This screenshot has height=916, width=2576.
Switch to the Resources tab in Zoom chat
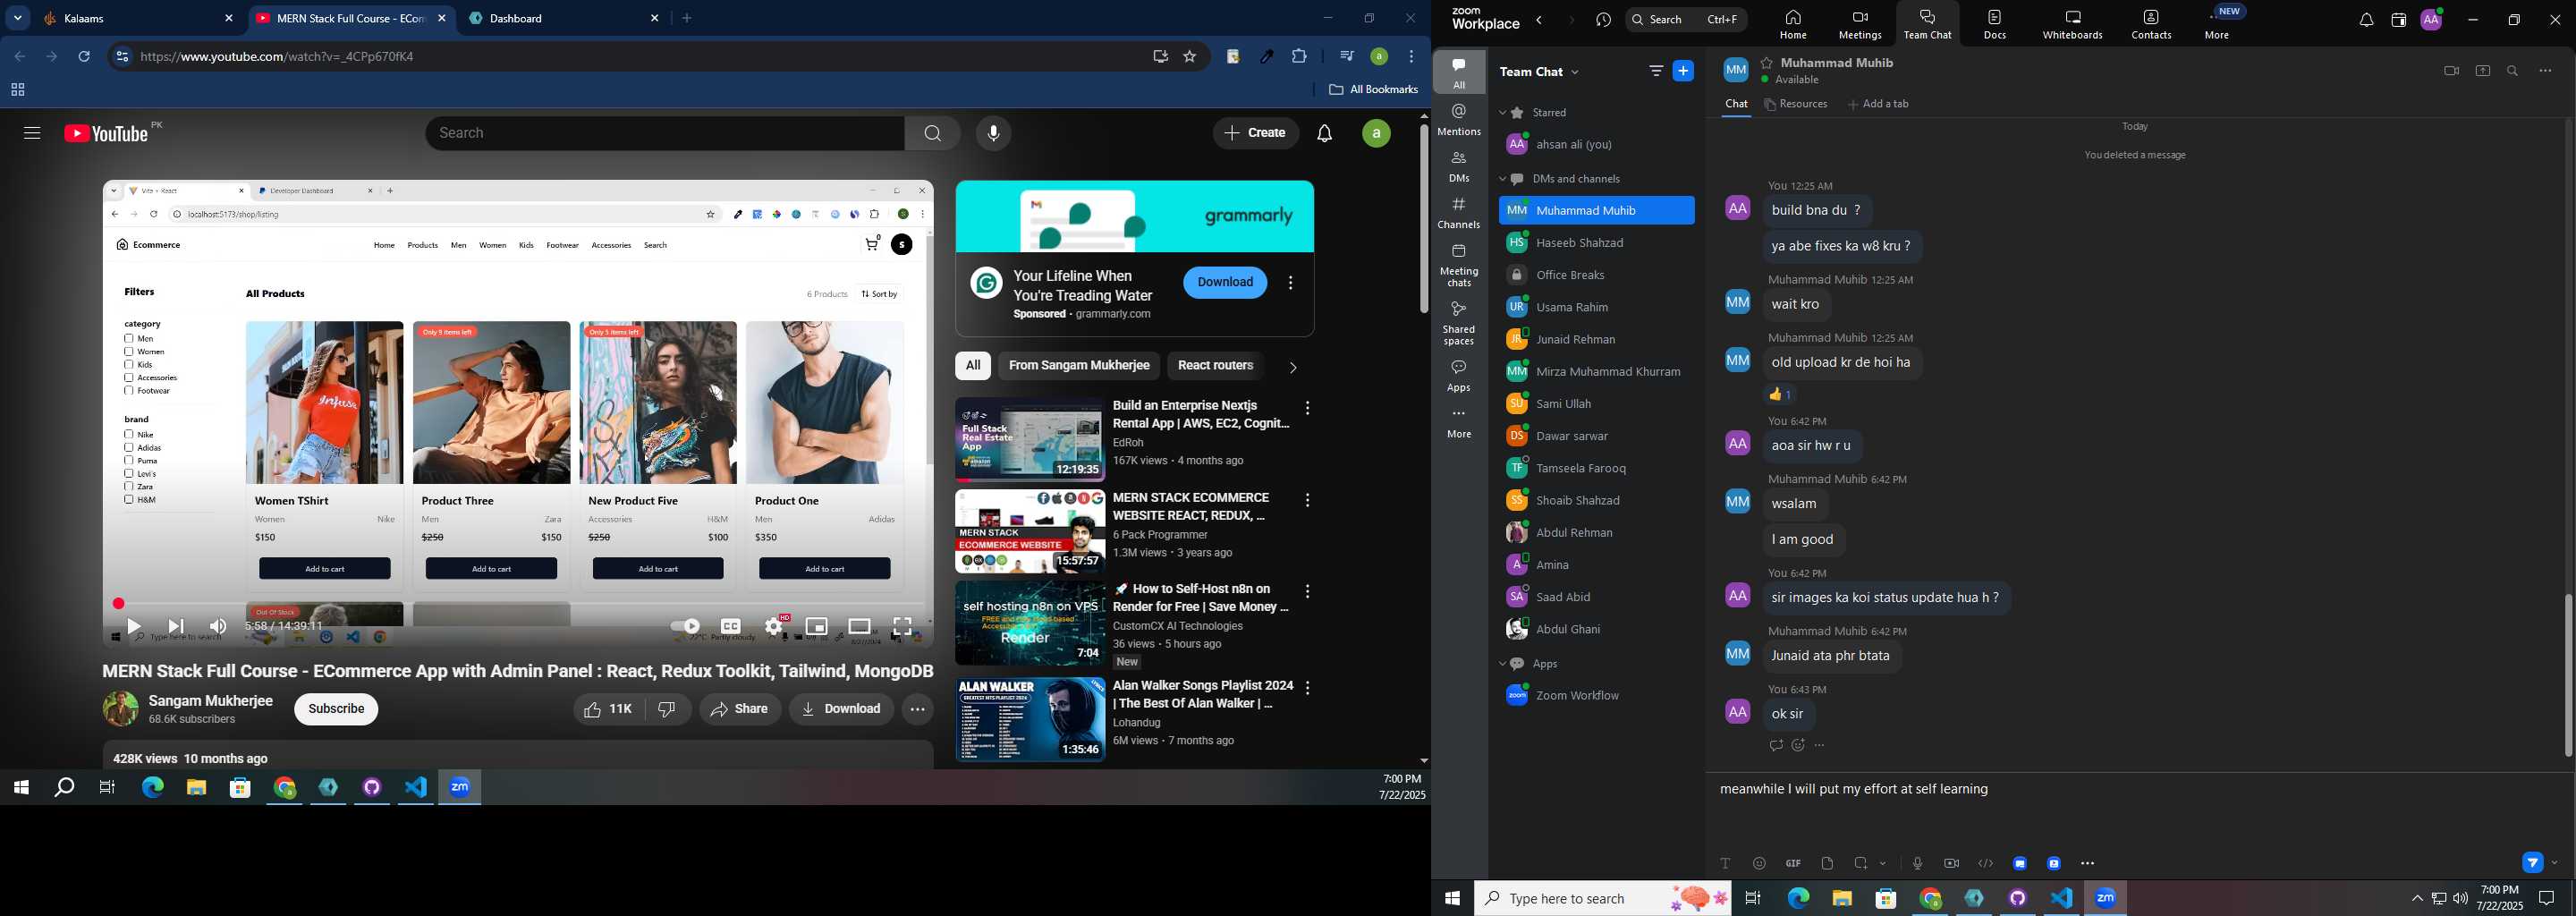point(1796,104)
